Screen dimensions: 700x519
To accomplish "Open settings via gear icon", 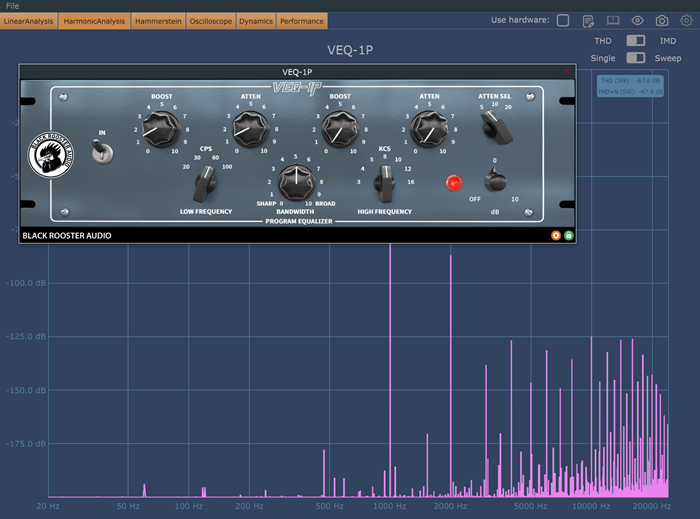I will (x=686, y=20).
